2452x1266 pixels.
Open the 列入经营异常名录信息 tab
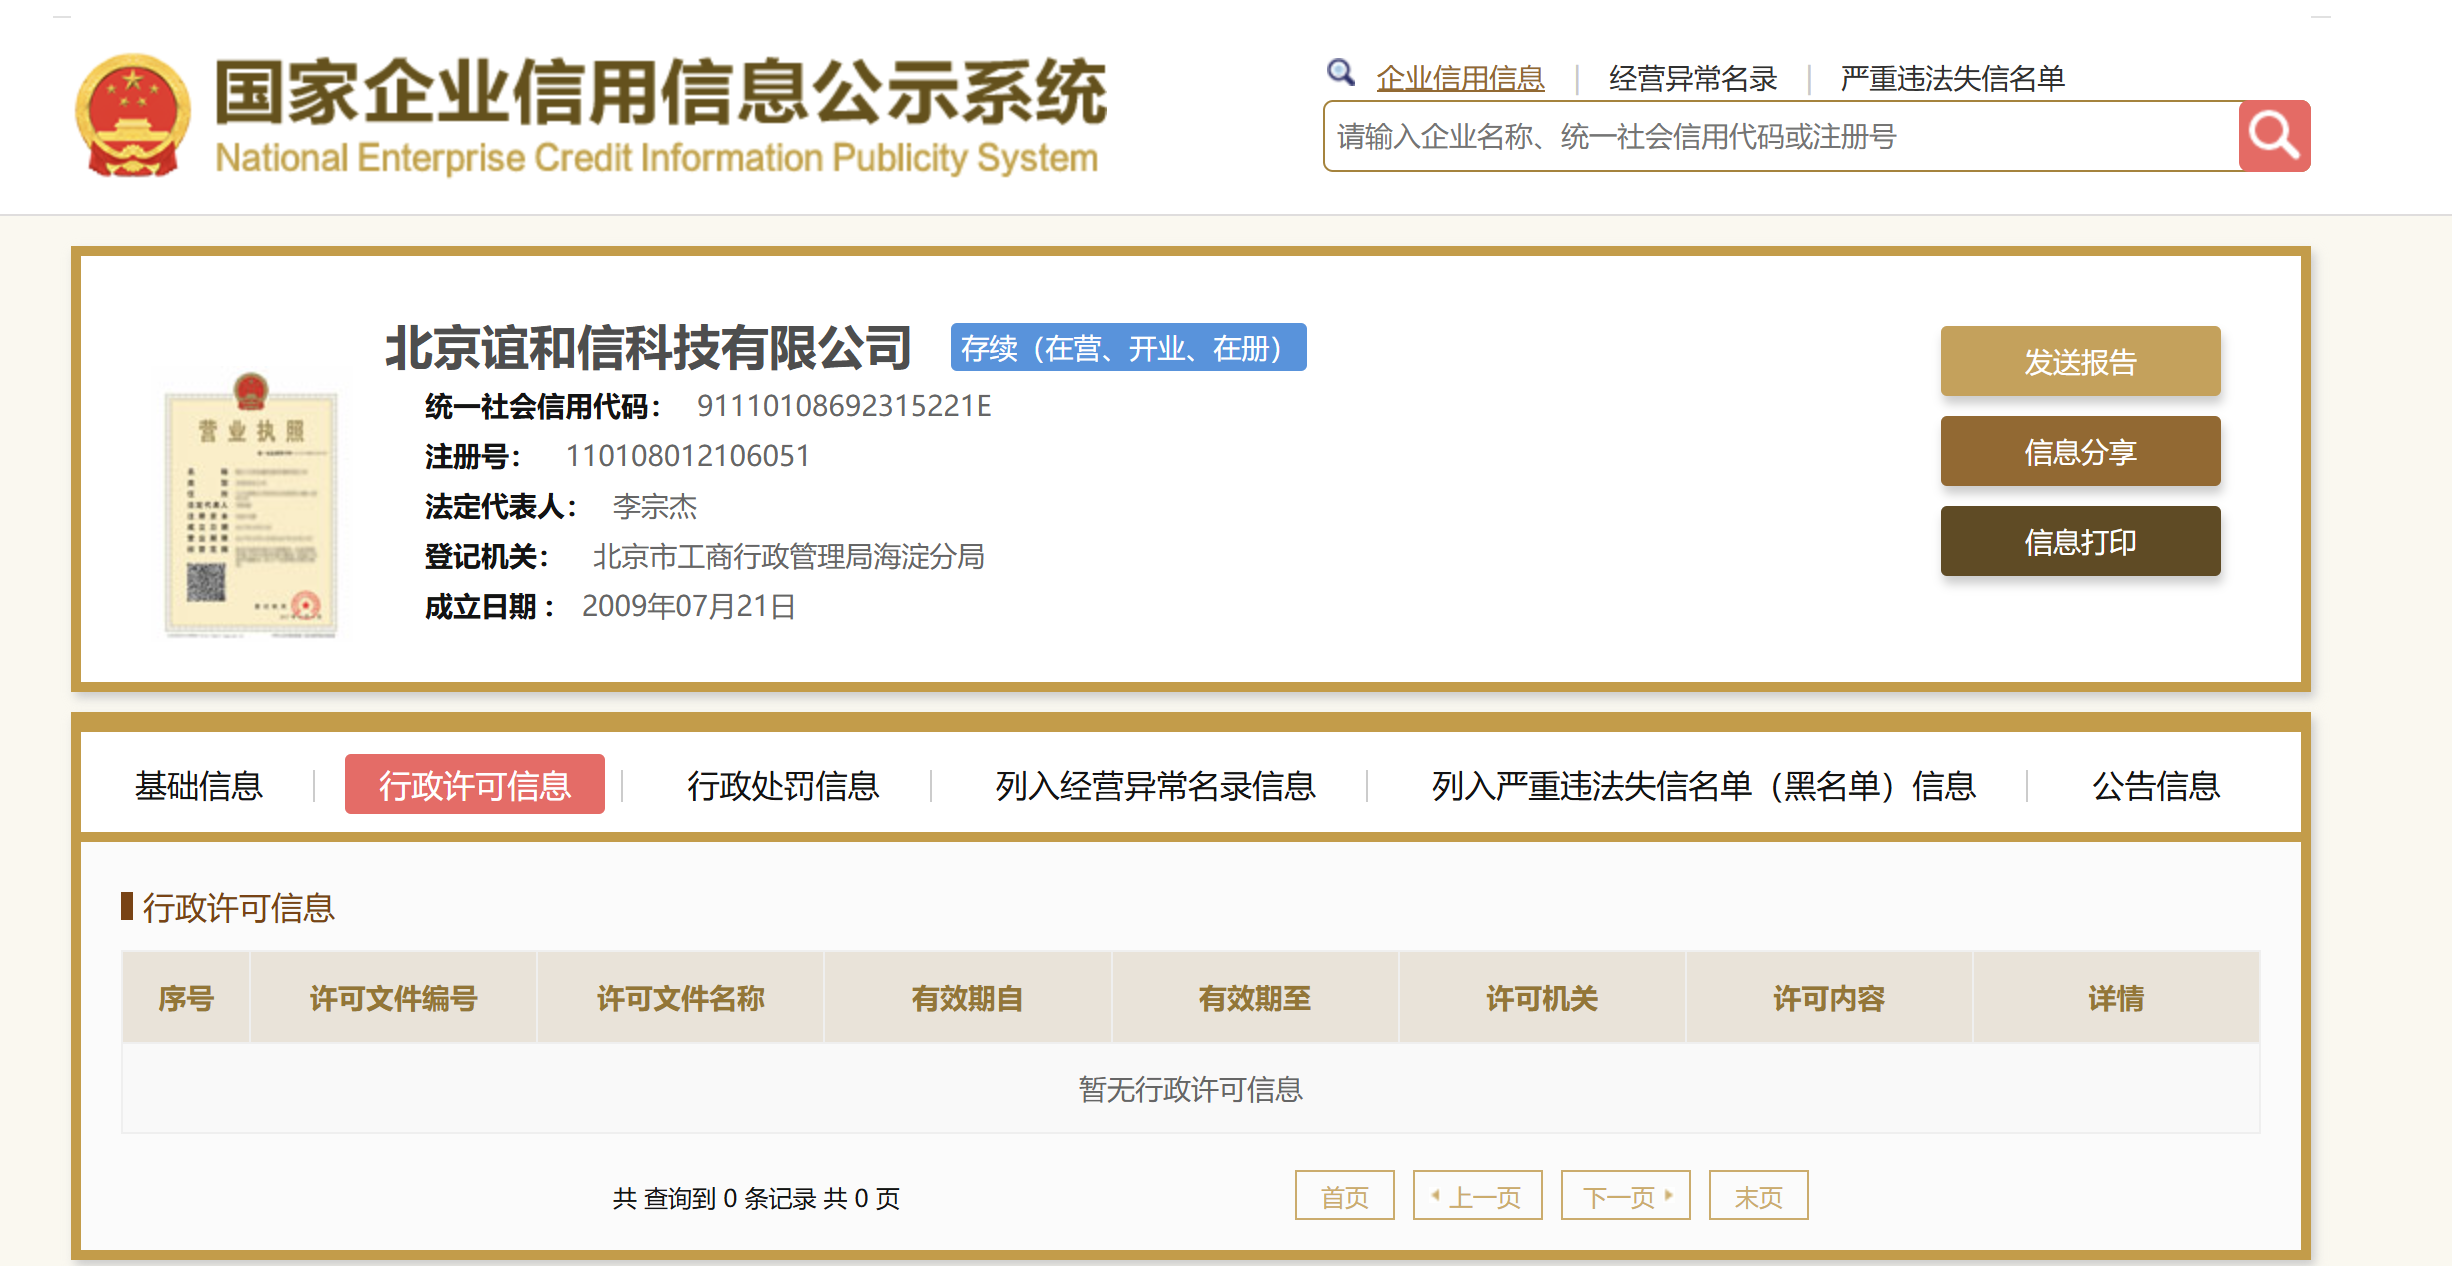(1155, 786)
